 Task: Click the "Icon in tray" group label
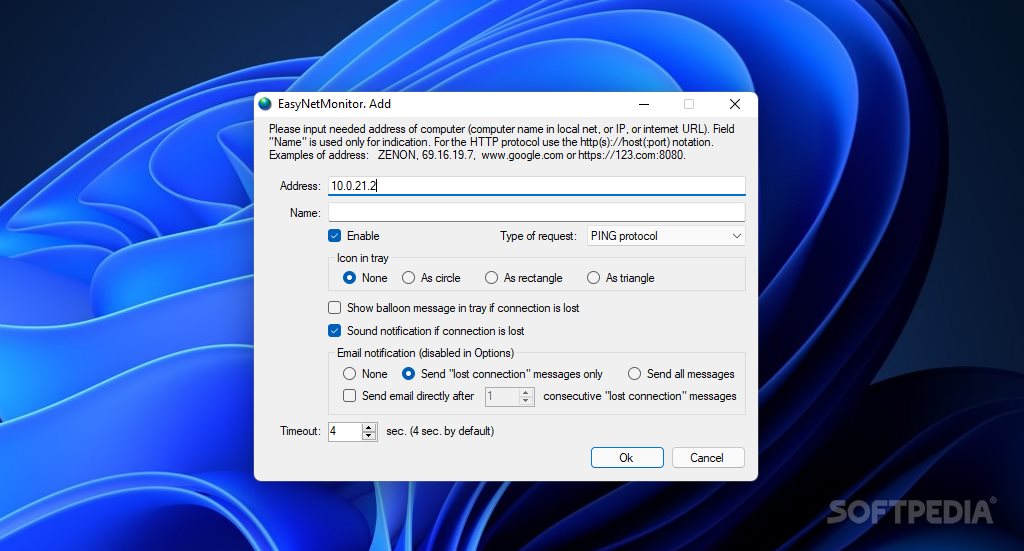362,258
